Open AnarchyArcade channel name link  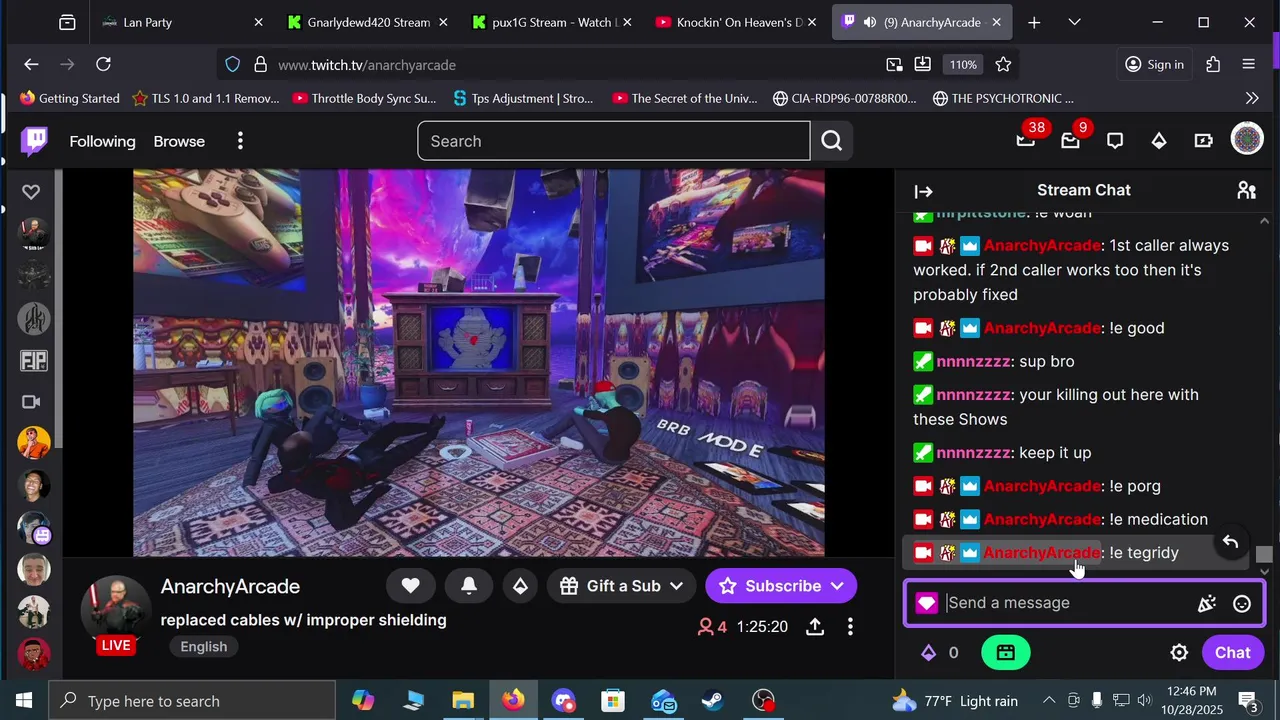pos(230,586)
